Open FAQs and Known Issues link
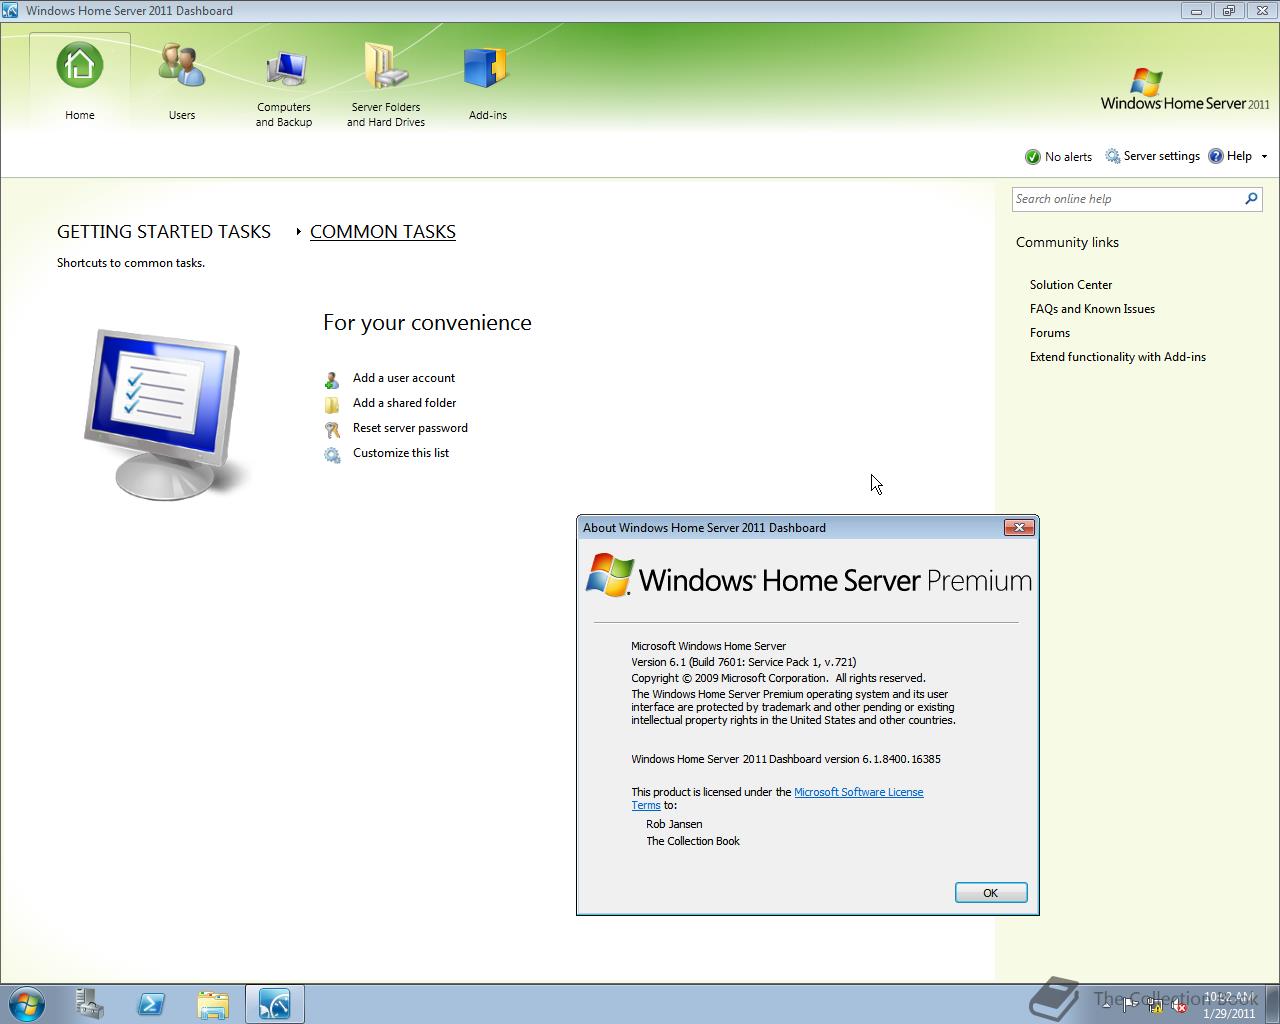The image size is (1280, 1024). [1092, 309]
